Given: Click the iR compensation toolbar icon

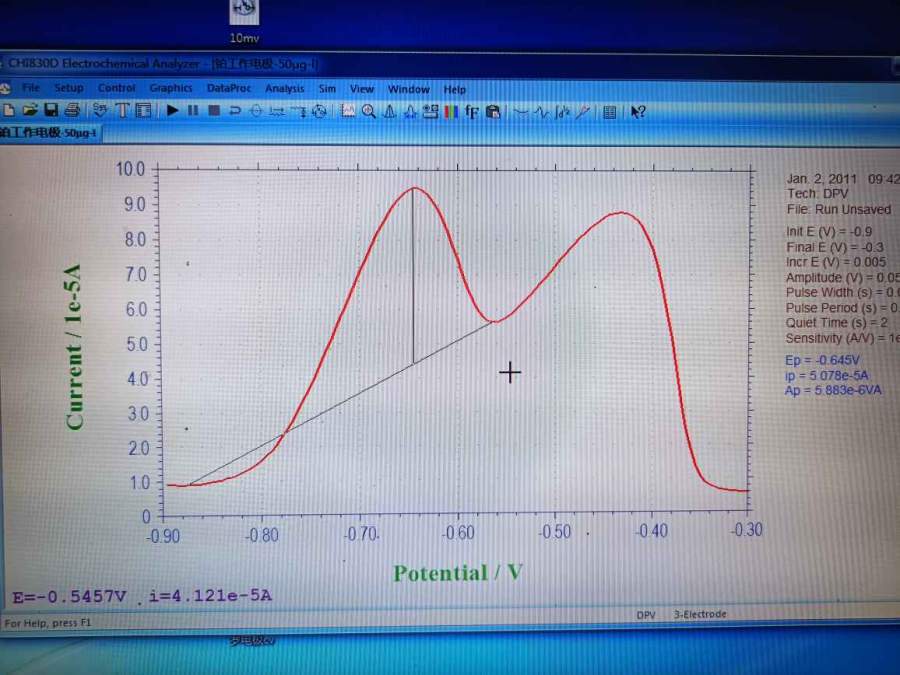Looking at the screenshot, I should click(277, 111).
